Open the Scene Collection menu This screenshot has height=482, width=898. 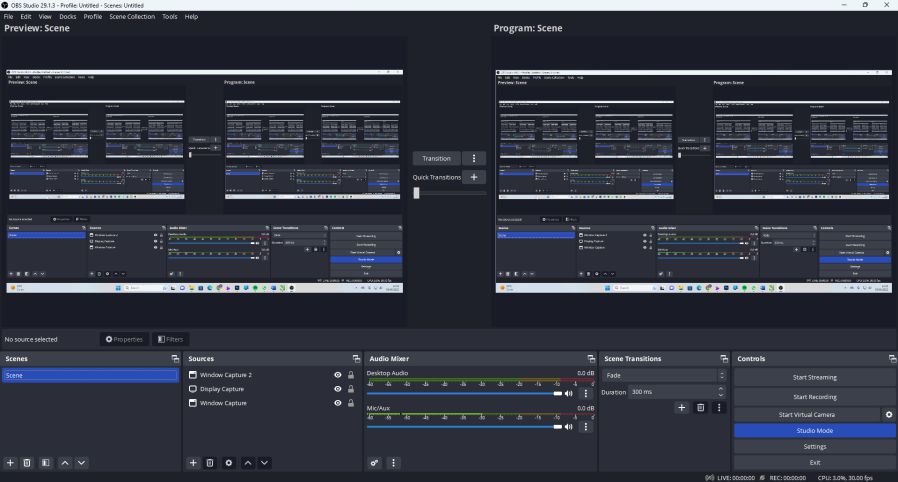(x=132, y=17)
